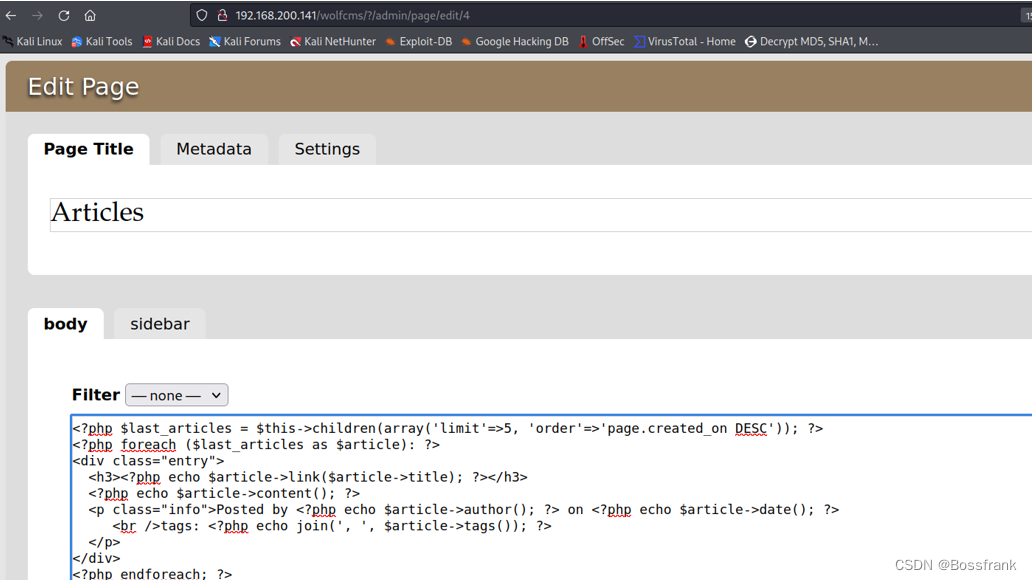
Task: Click the '<?php endforeach; ?>' code line
Action: click(152, 573)
